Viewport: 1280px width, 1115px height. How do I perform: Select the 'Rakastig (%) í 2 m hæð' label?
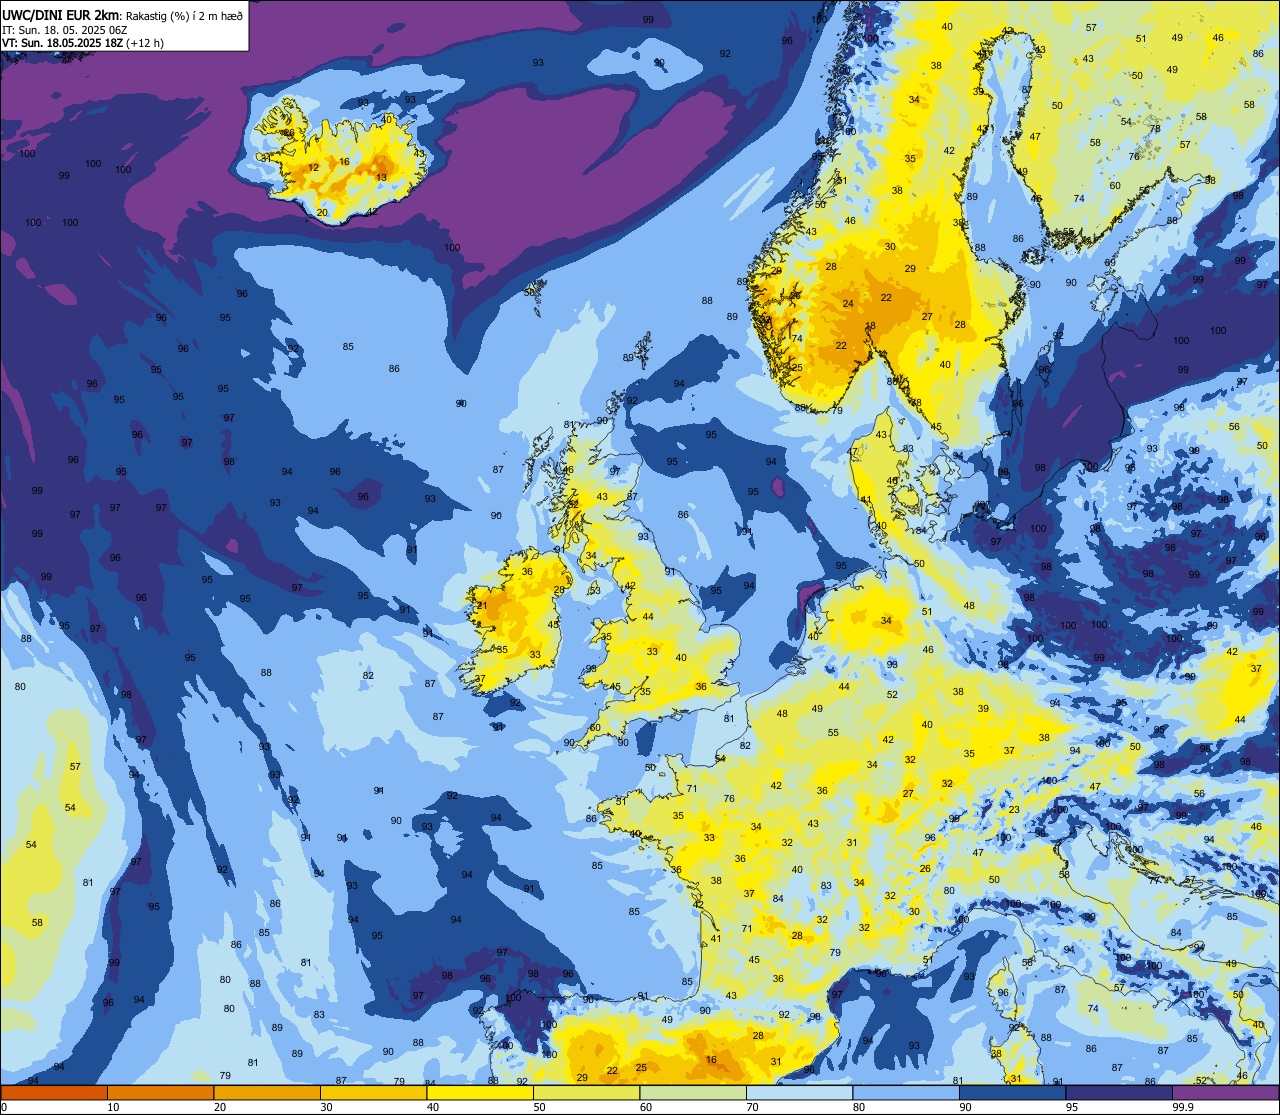[184, 15]
